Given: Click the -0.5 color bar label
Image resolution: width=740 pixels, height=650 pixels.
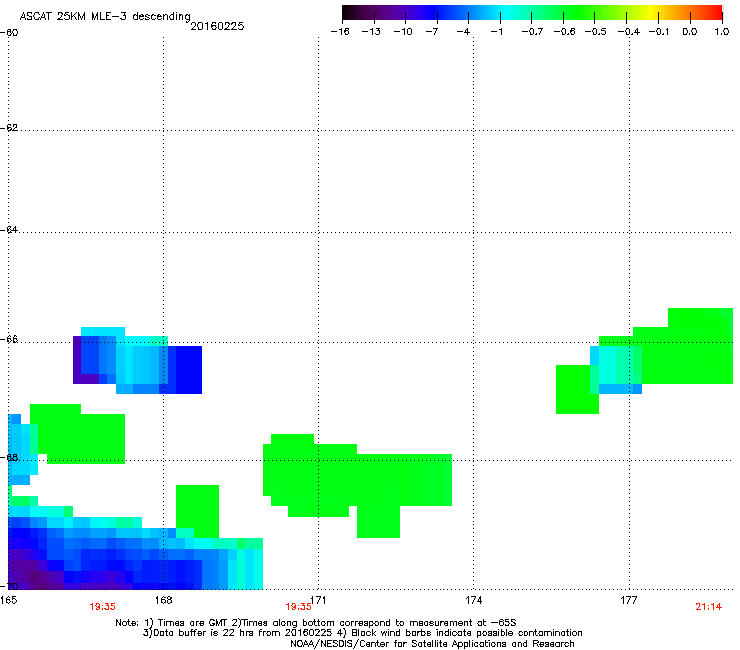Looking at the screenshot, I should (x=595, y=32).
